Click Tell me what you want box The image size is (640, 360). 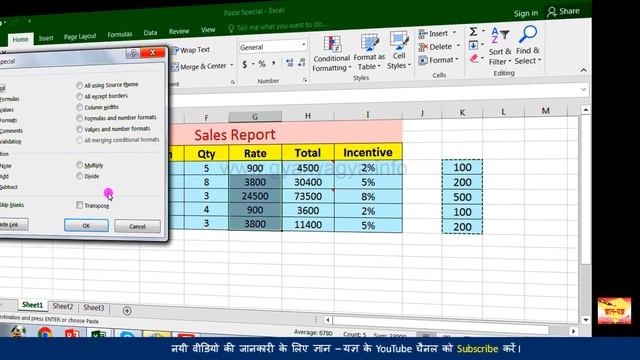point(278,27)
